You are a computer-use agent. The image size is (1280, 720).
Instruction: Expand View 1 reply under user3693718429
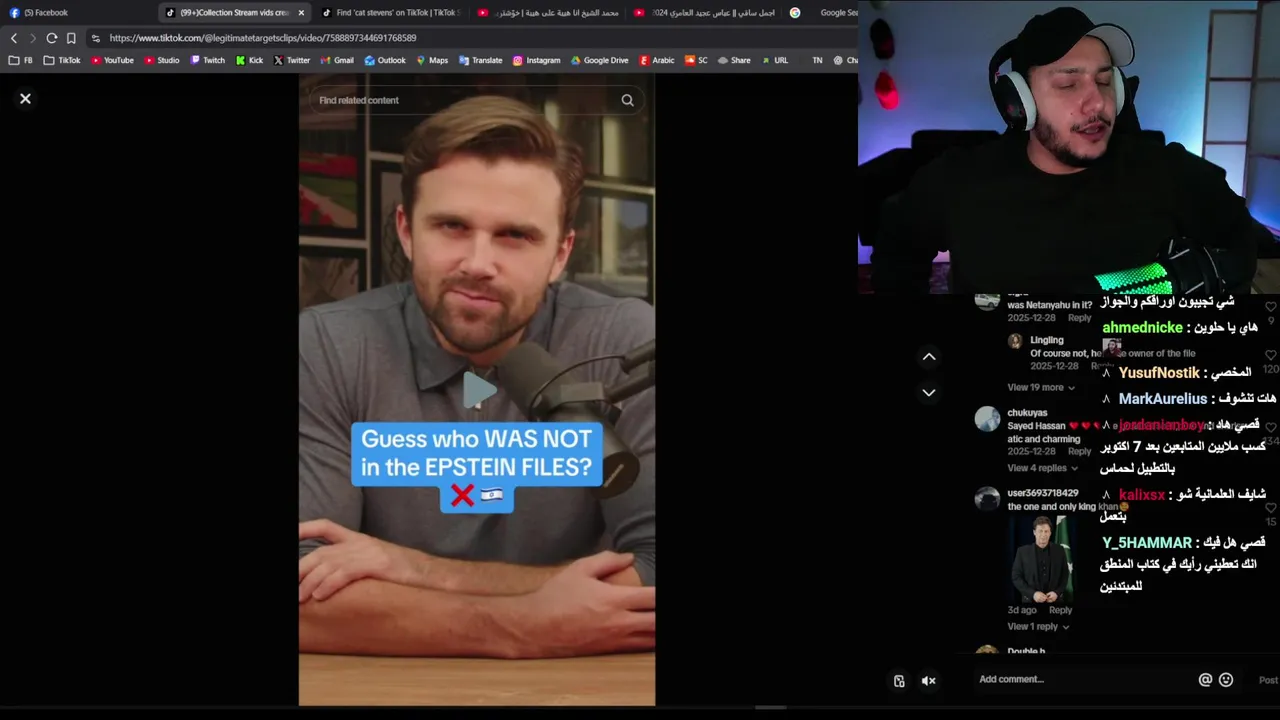pyautogui.click(x=1037, y=627)
